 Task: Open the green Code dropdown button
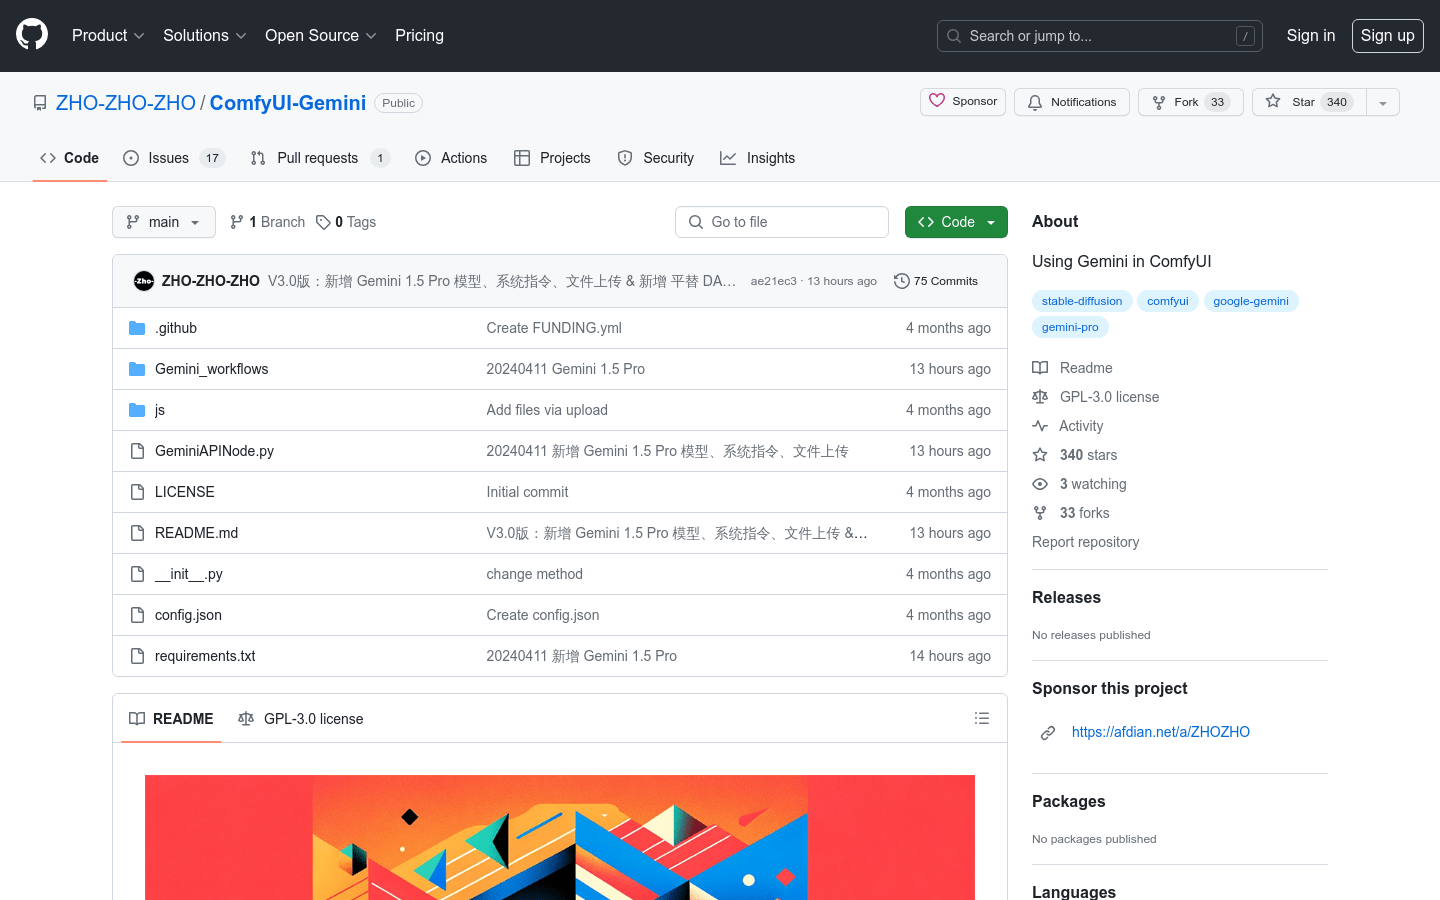pos(956,222)
